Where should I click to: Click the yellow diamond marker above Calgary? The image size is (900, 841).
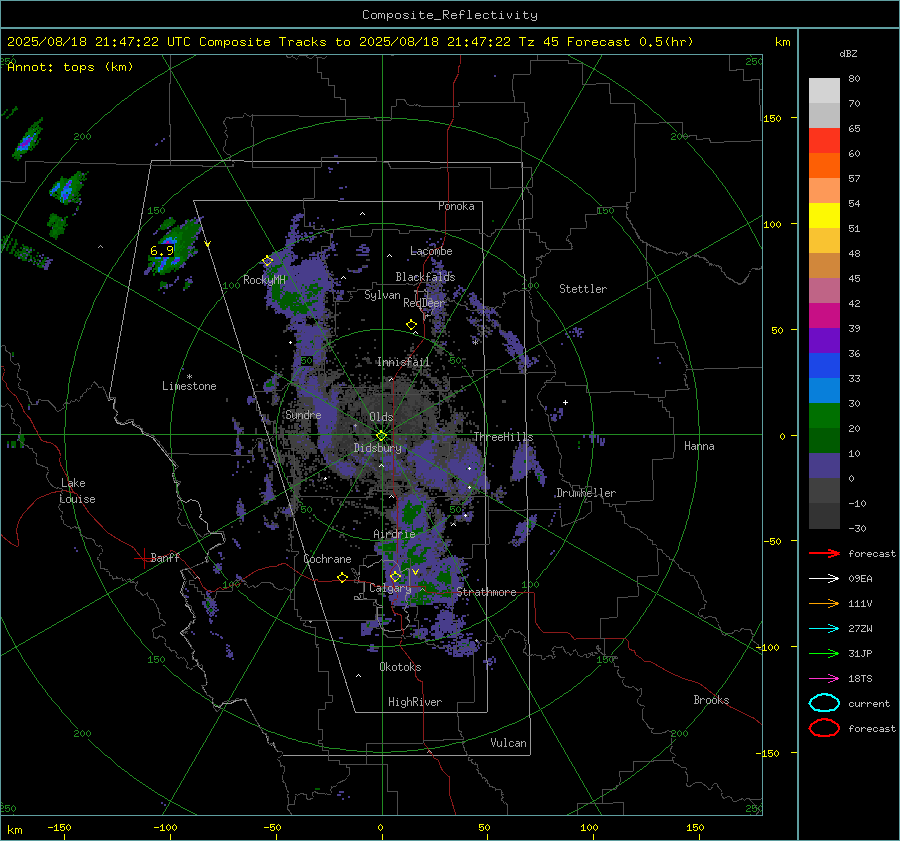click(395, 577)
